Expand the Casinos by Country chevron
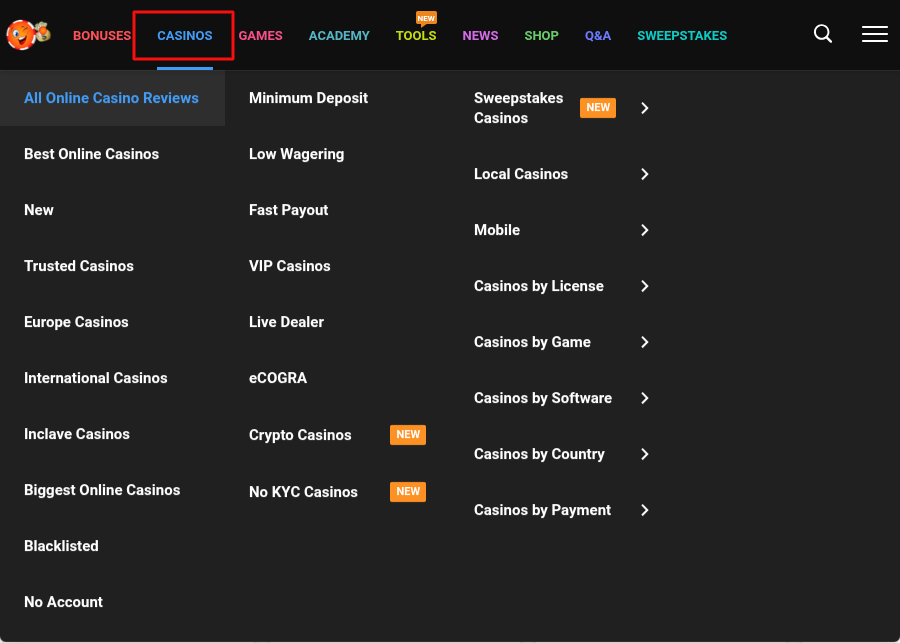This screenshot has width=900, height=643. 645,454
